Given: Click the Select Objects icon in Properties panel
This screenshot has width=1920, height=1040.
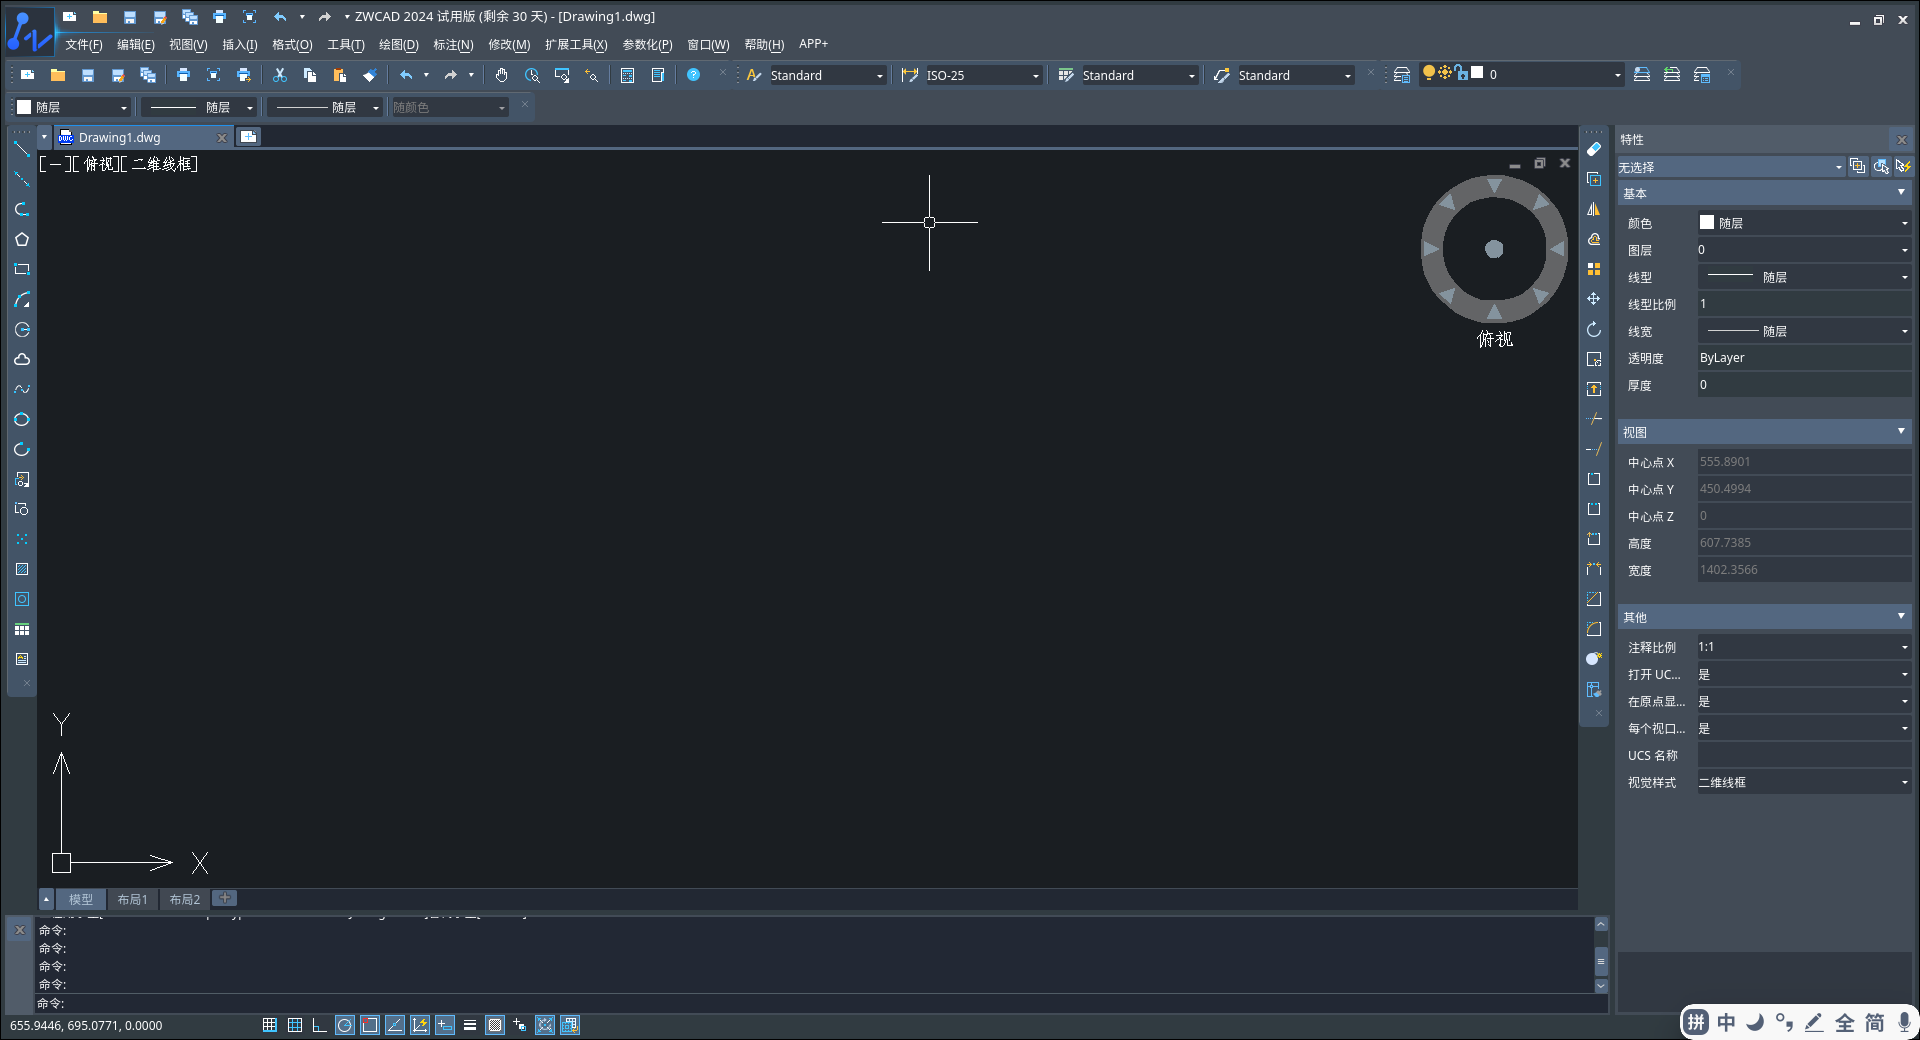Looking at the screenshot, I should point(1880,166).
